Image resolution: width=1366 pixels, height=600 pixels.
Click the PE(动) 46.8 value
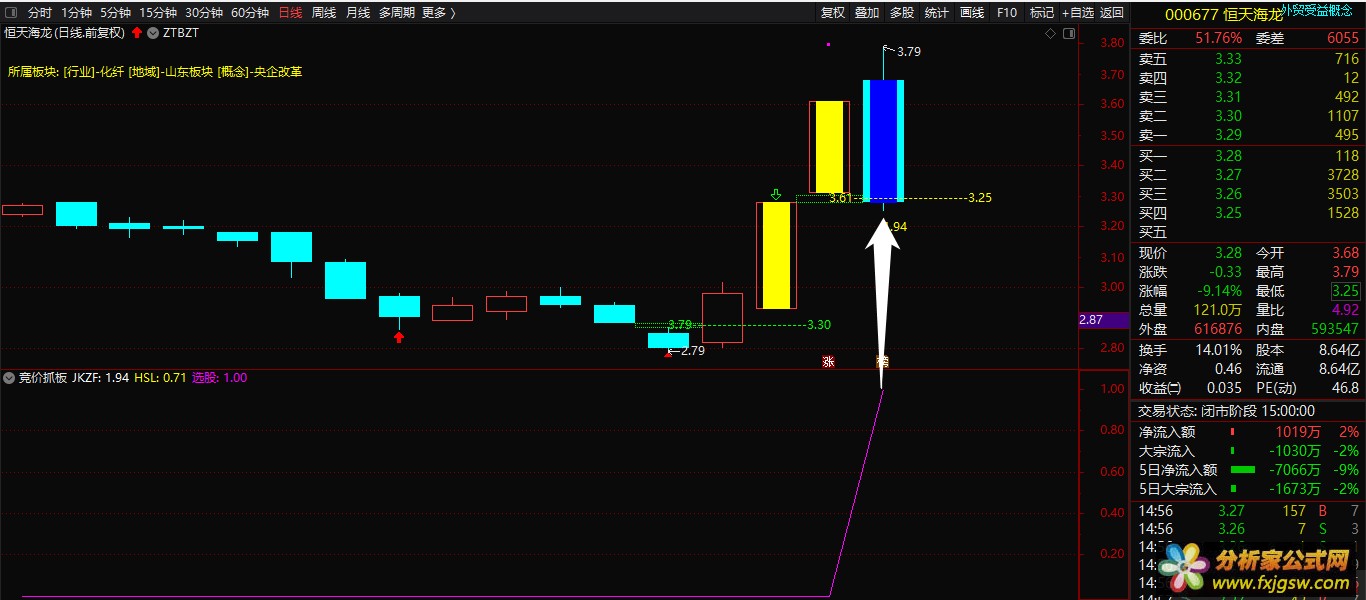tap(1345, 388)
